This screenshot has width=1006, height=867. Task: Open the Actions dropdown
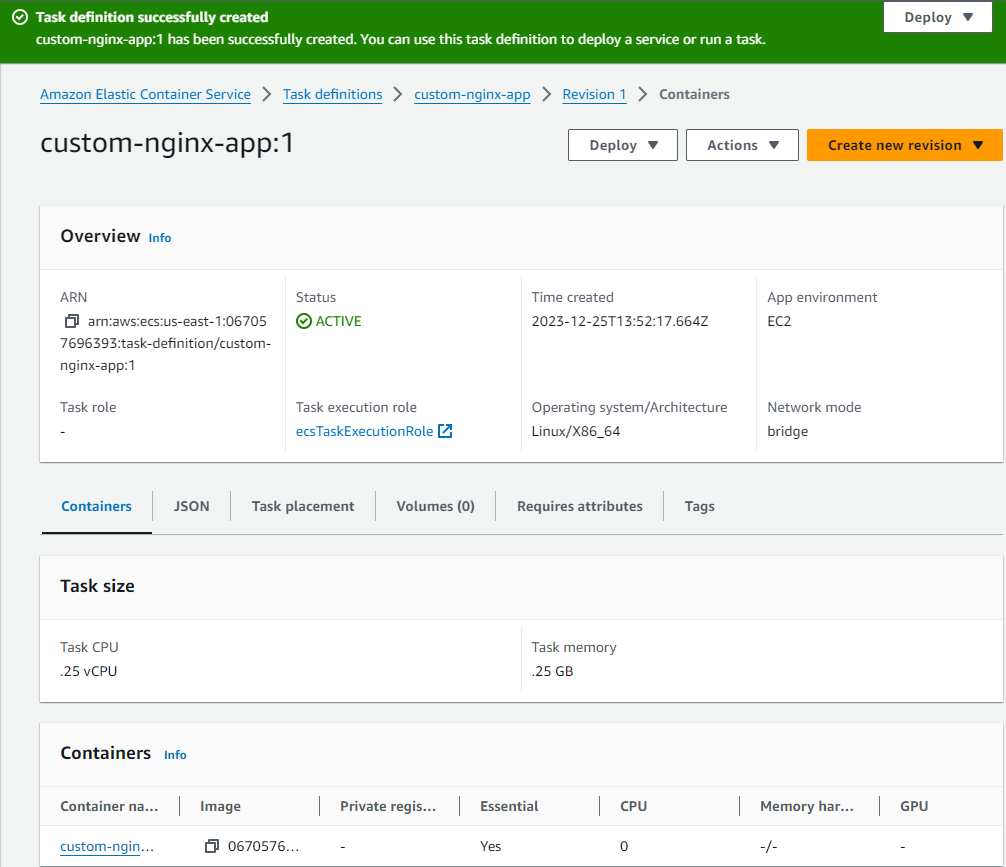click(x=742, y=145)
